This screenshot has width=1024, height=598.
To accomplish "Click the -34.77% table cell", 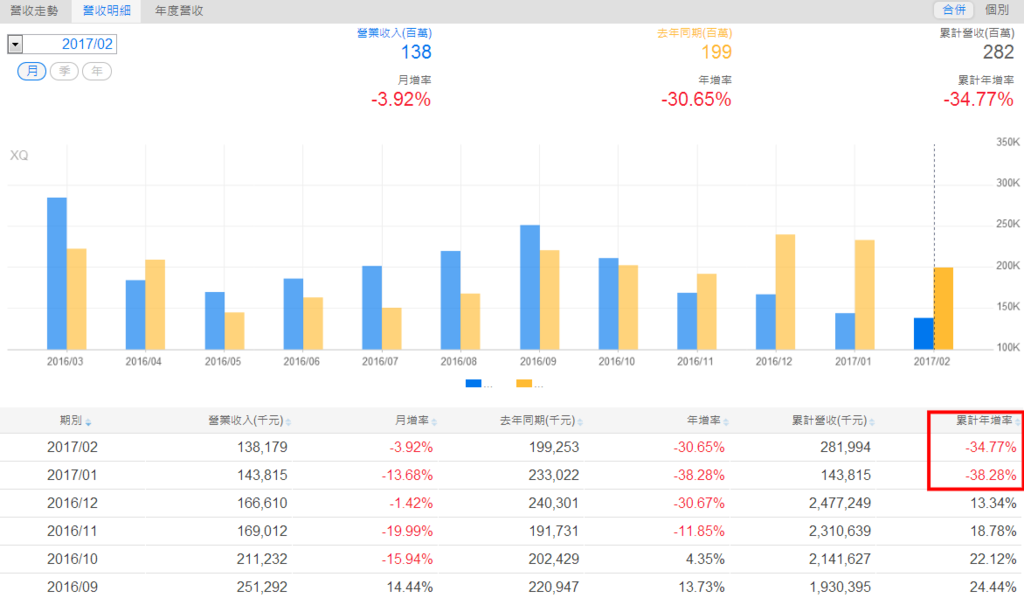I will click(x=991, y=447).
